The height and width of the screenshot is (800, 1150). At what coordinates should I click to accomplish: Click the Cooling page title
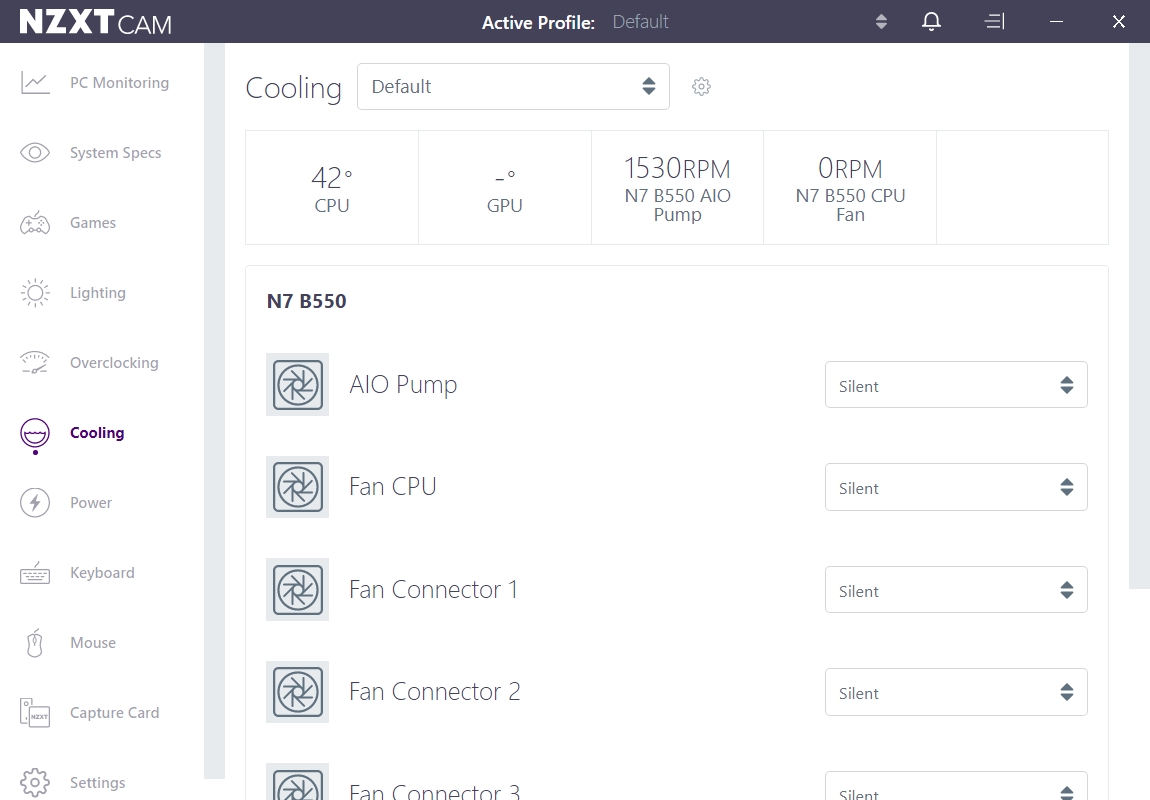coord(293,88)
